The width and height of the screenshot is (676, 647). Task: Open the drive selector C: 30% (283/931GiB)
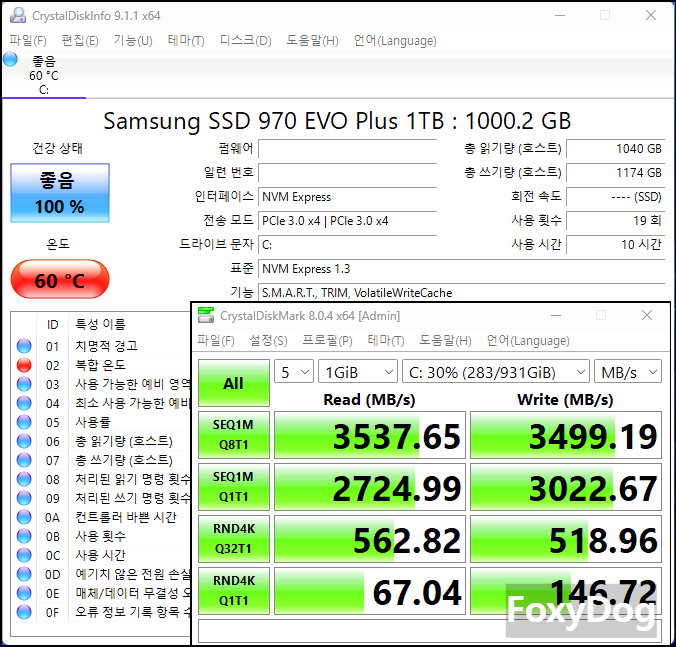tap(496, 372)
